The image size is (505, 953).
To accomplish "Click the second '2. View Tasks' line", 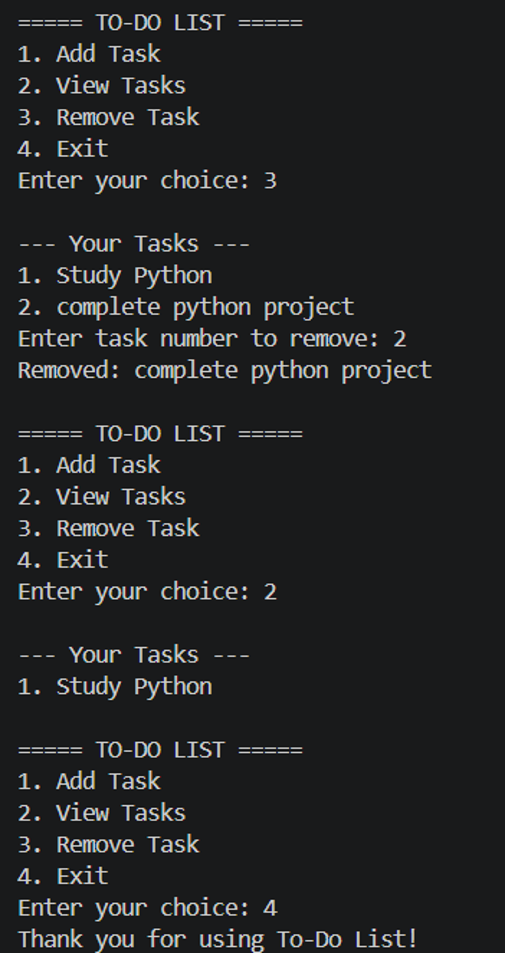I will [102, 497].
